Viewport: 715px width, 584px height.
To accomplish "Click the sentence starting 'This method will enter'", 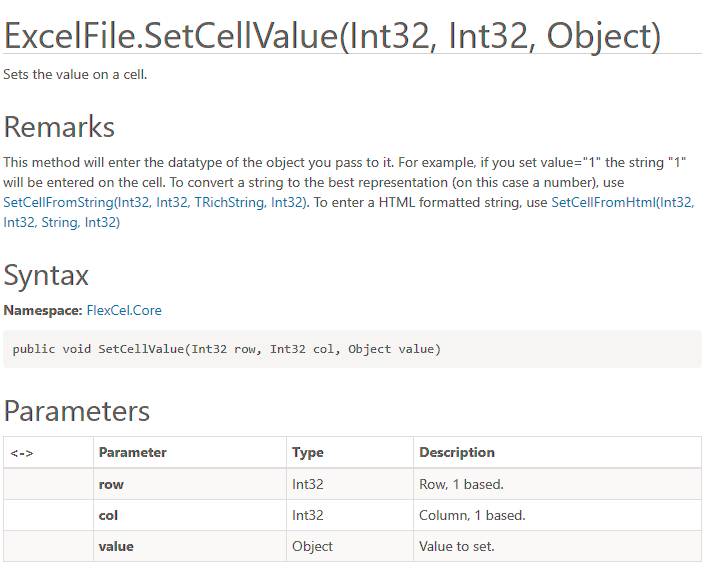I will coord(198,162).
